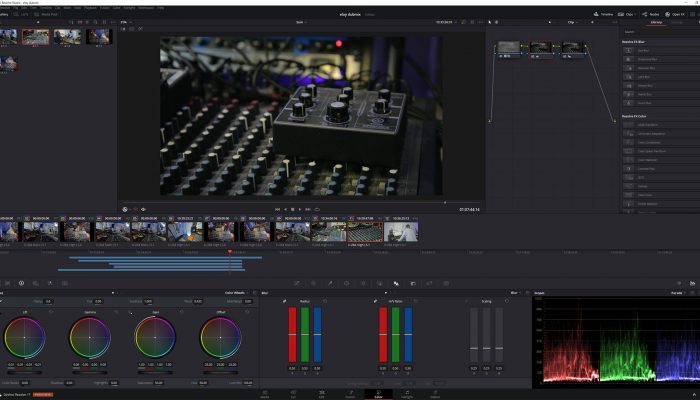Select the Color Wheels palette icon
Image resolution: width=700 pixels, height=400 pixels.
[x=21, y=283]
